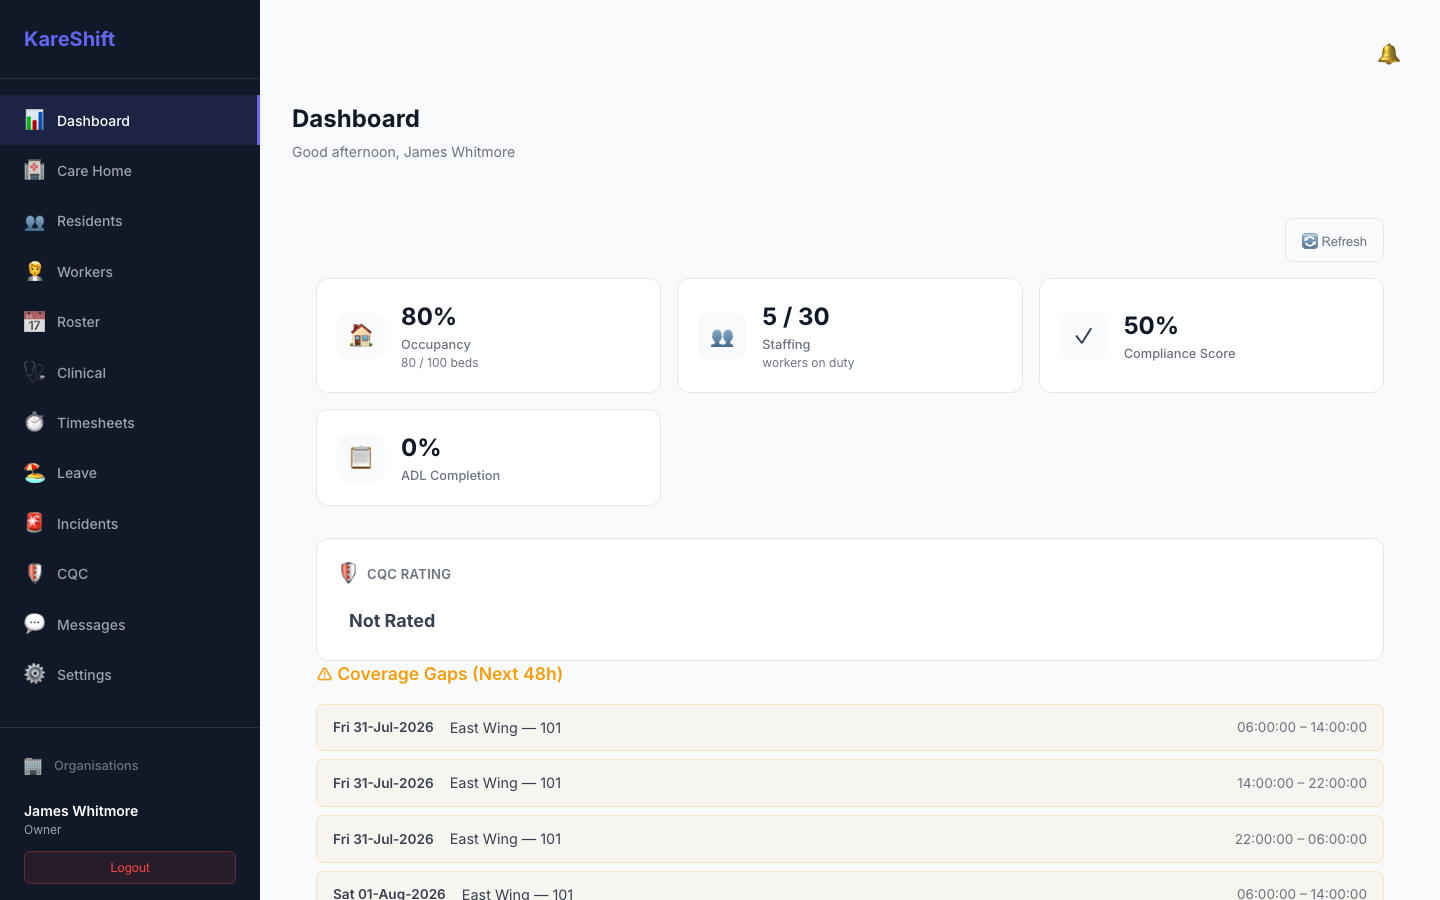Click the Roster calendar icon
The width and height of the screenshot is (1440, 900).
point(34,322)
